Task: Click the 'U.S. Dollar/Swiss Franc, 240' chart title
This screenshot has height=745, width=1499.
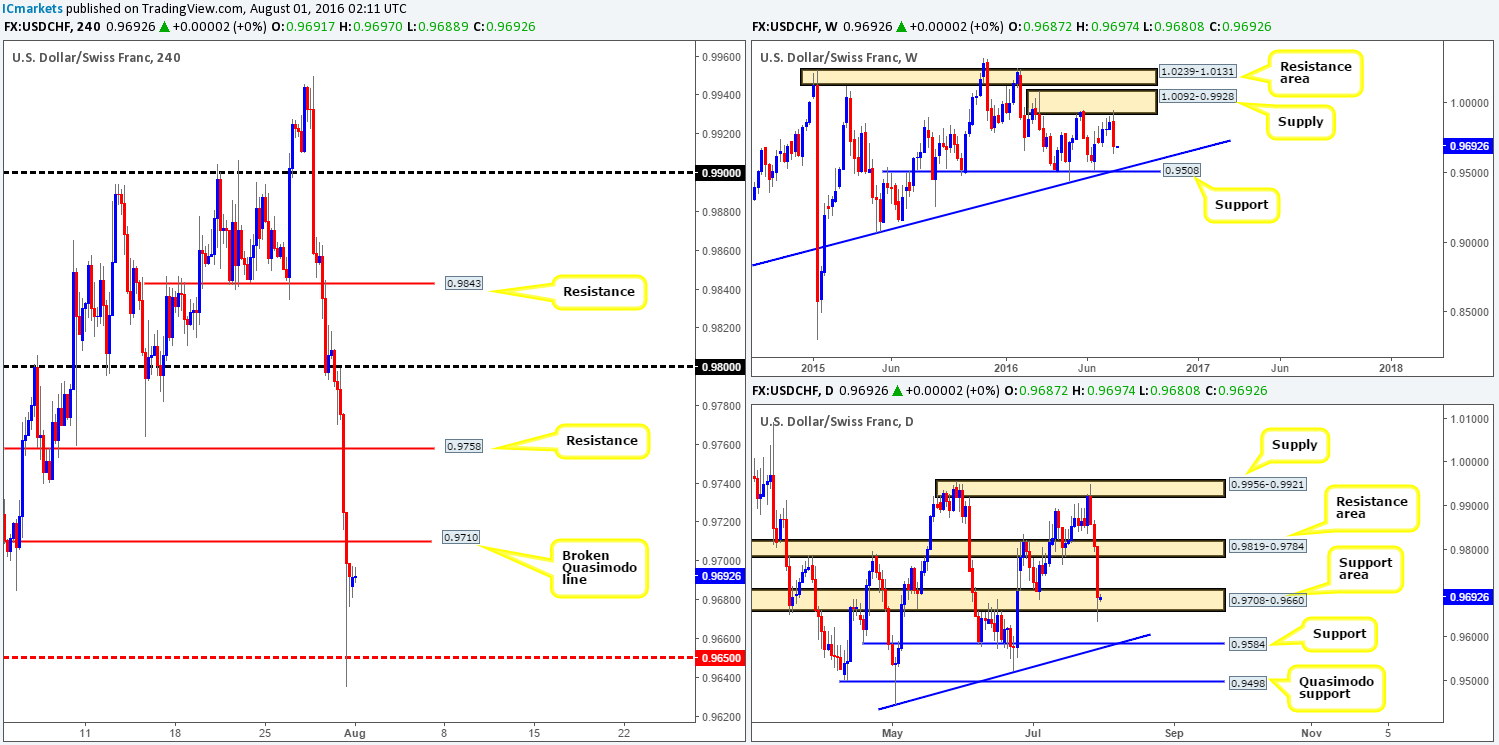Action: point(97,57)
